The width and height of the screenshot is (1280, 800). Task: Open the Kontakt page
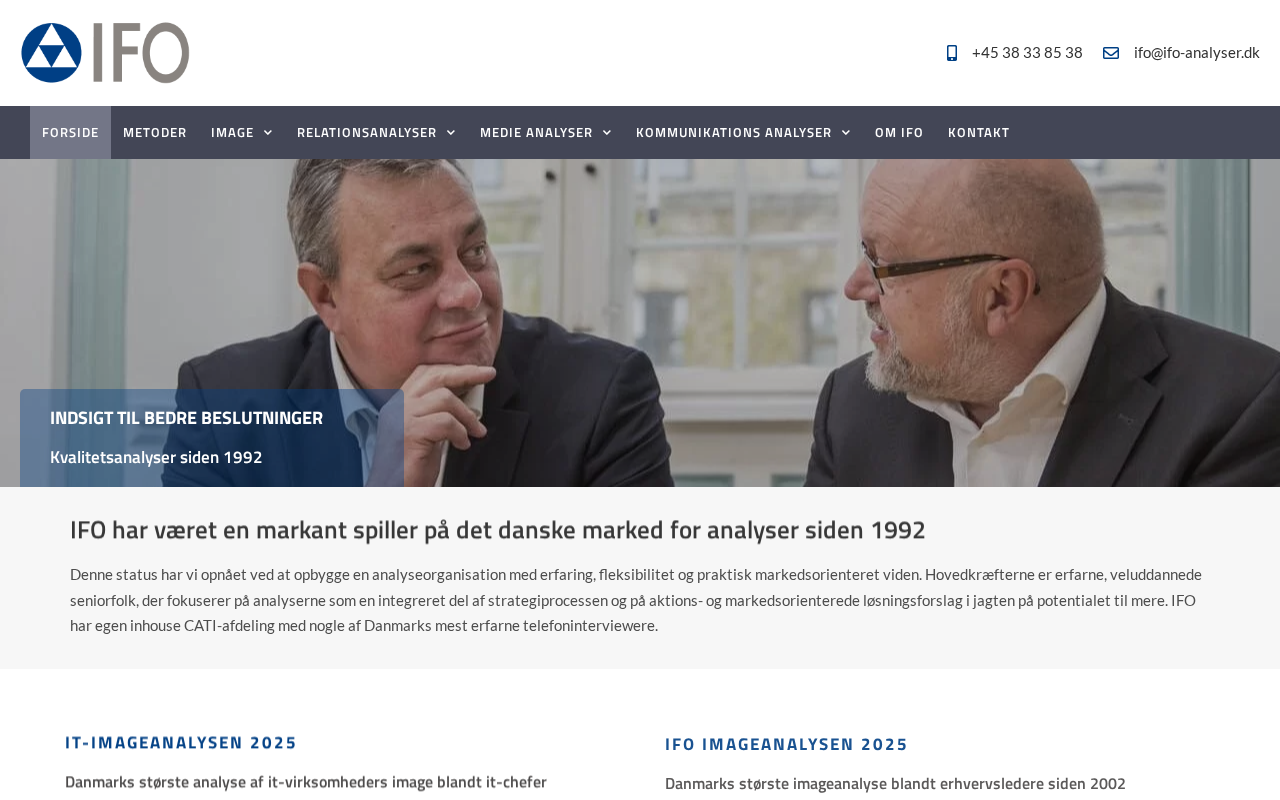click(x=979, y=133)
